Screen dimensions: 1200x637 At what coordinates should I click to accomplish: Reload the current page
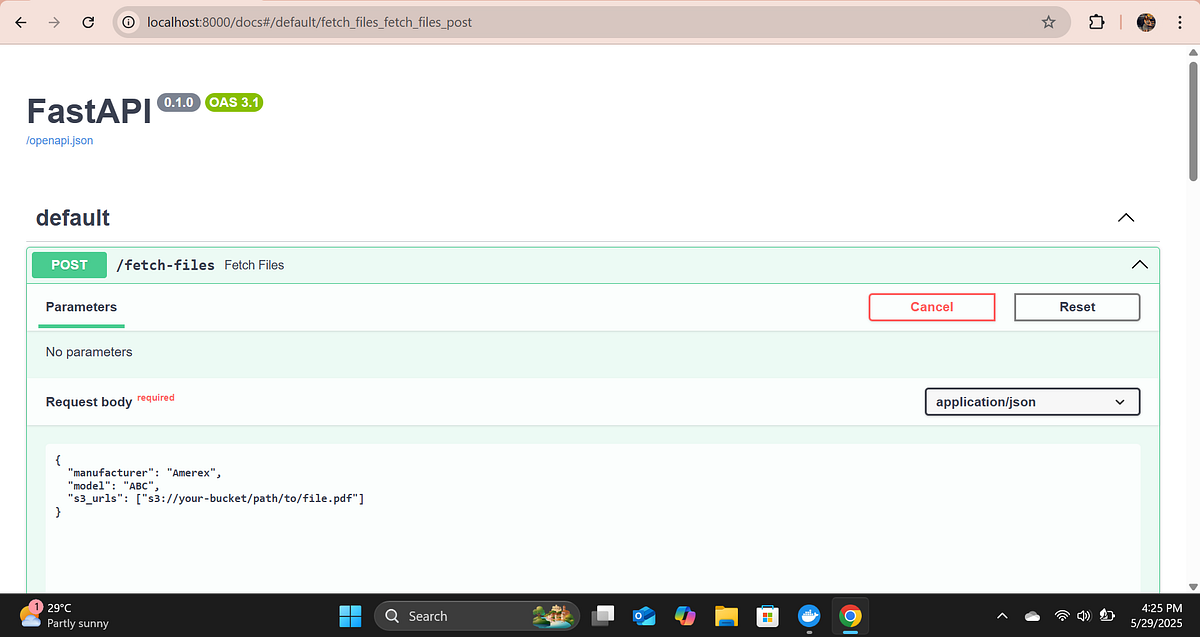88,21
